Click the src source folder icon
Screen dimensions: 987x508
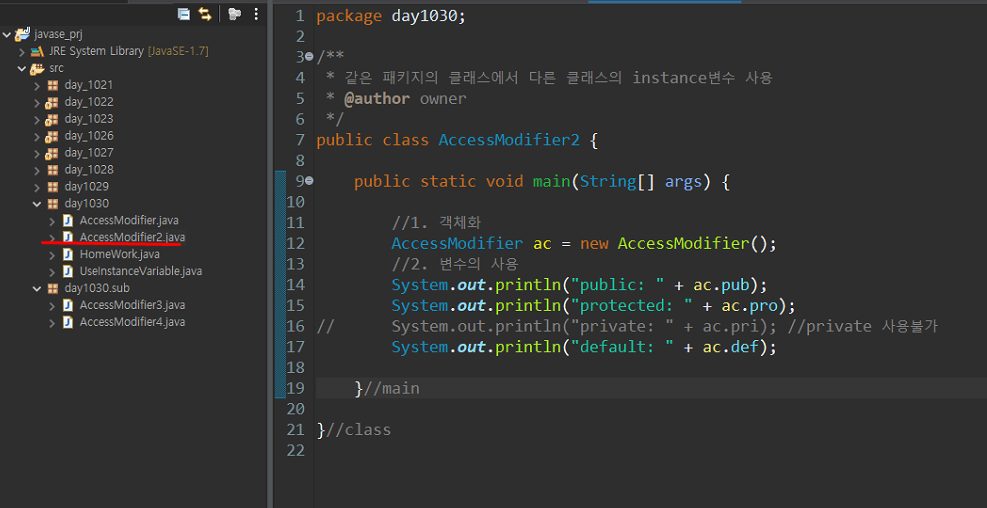37,68
